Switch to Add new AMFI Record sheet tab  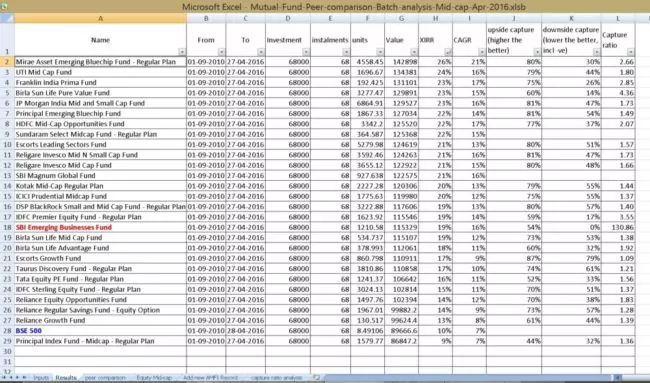tap(210, 378)
